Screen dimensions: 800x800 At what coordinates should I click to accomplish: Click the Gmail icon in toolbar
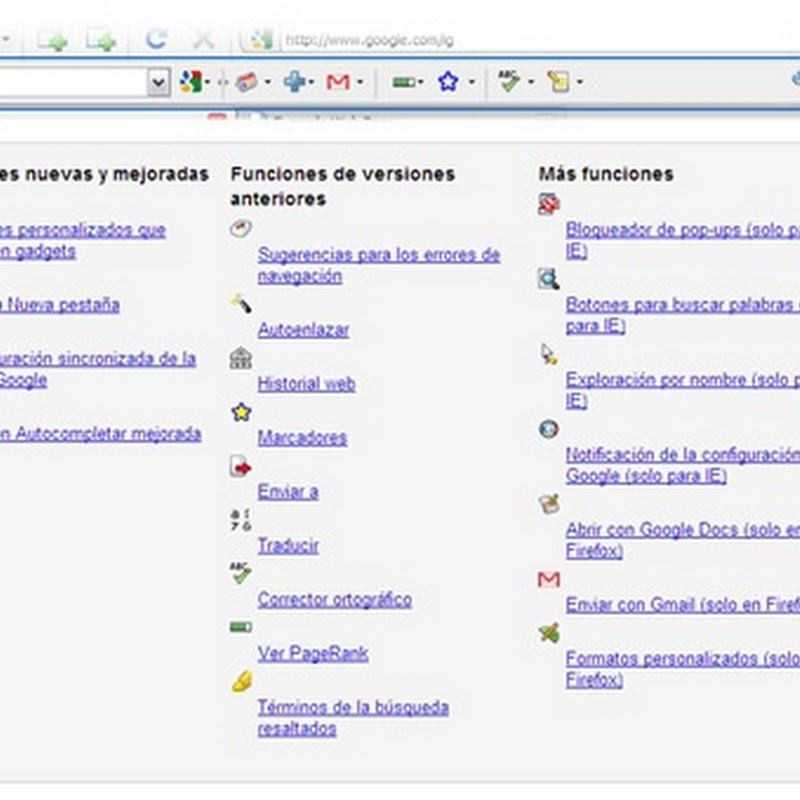pos(338,82)
